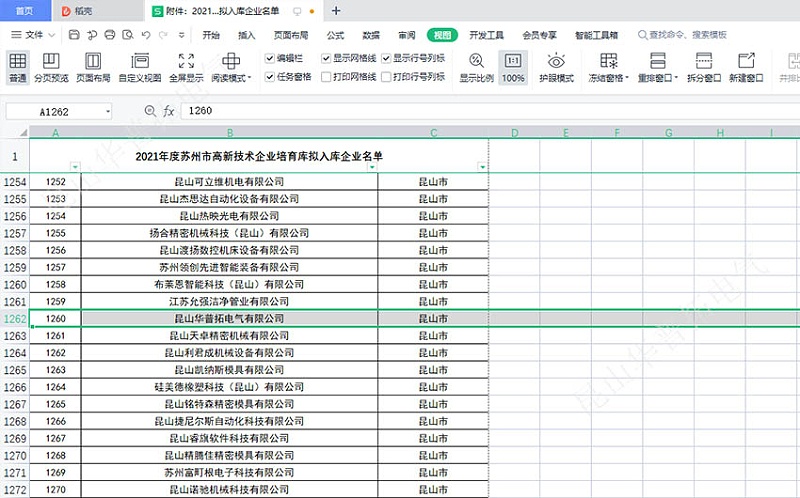Open the column B filter dropdown
Image resolution: width=800 pixels, height=498 pixels.
coord(372,167)
